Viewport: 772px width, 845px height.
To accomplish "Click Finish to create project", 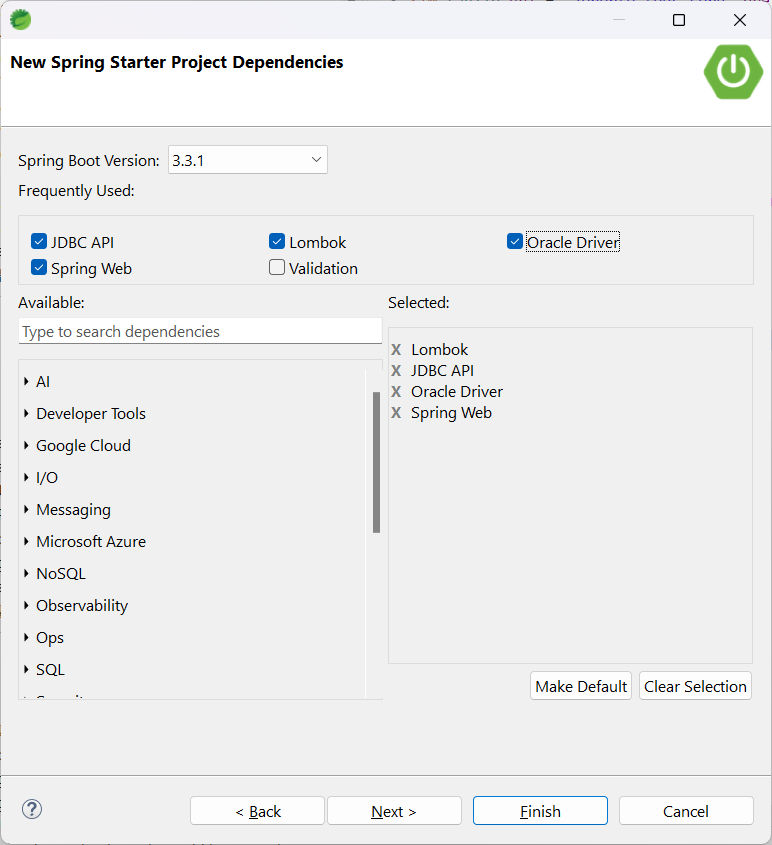I will coord(540,811).
